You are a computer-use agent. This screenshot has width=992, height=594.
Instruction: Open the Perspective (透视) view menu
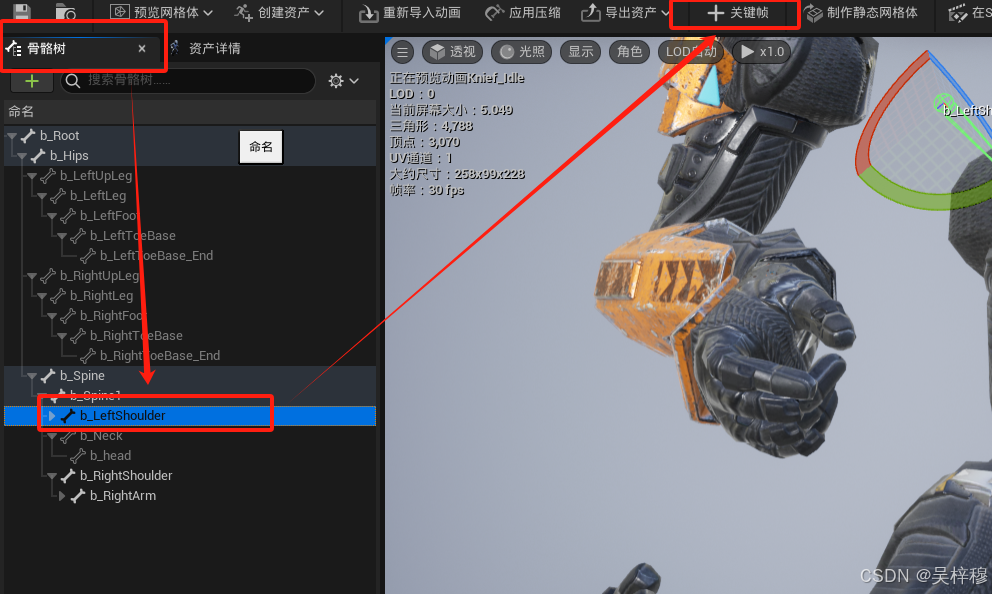(452, 52)
